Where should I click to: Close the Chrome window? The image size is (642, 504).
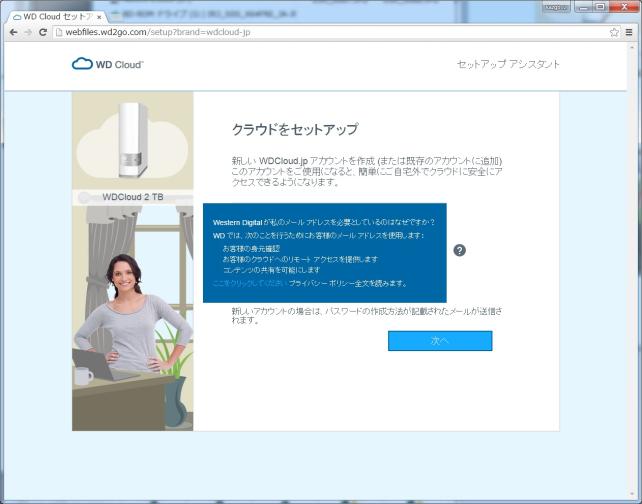click(x=624, y=7)
